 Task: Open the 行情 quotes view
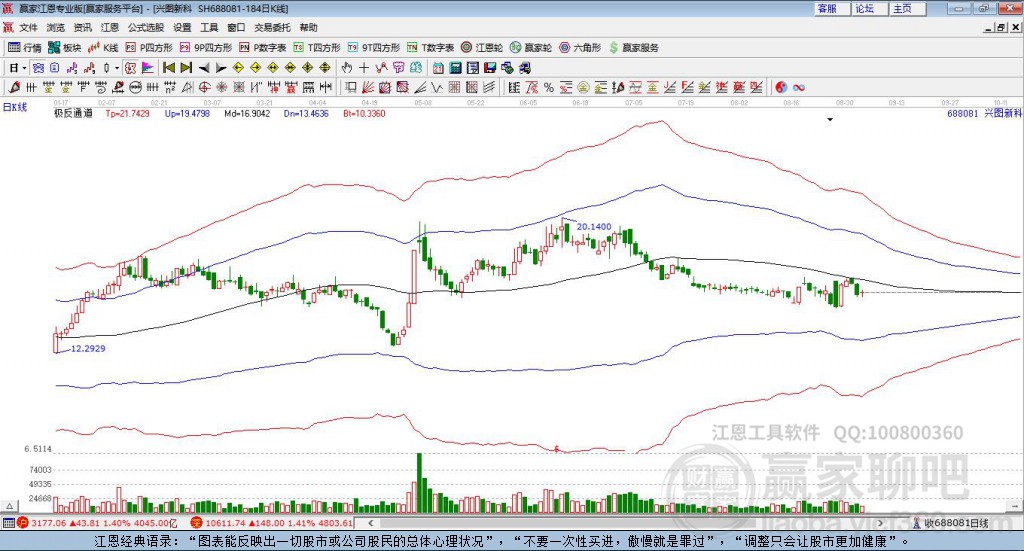24,48
